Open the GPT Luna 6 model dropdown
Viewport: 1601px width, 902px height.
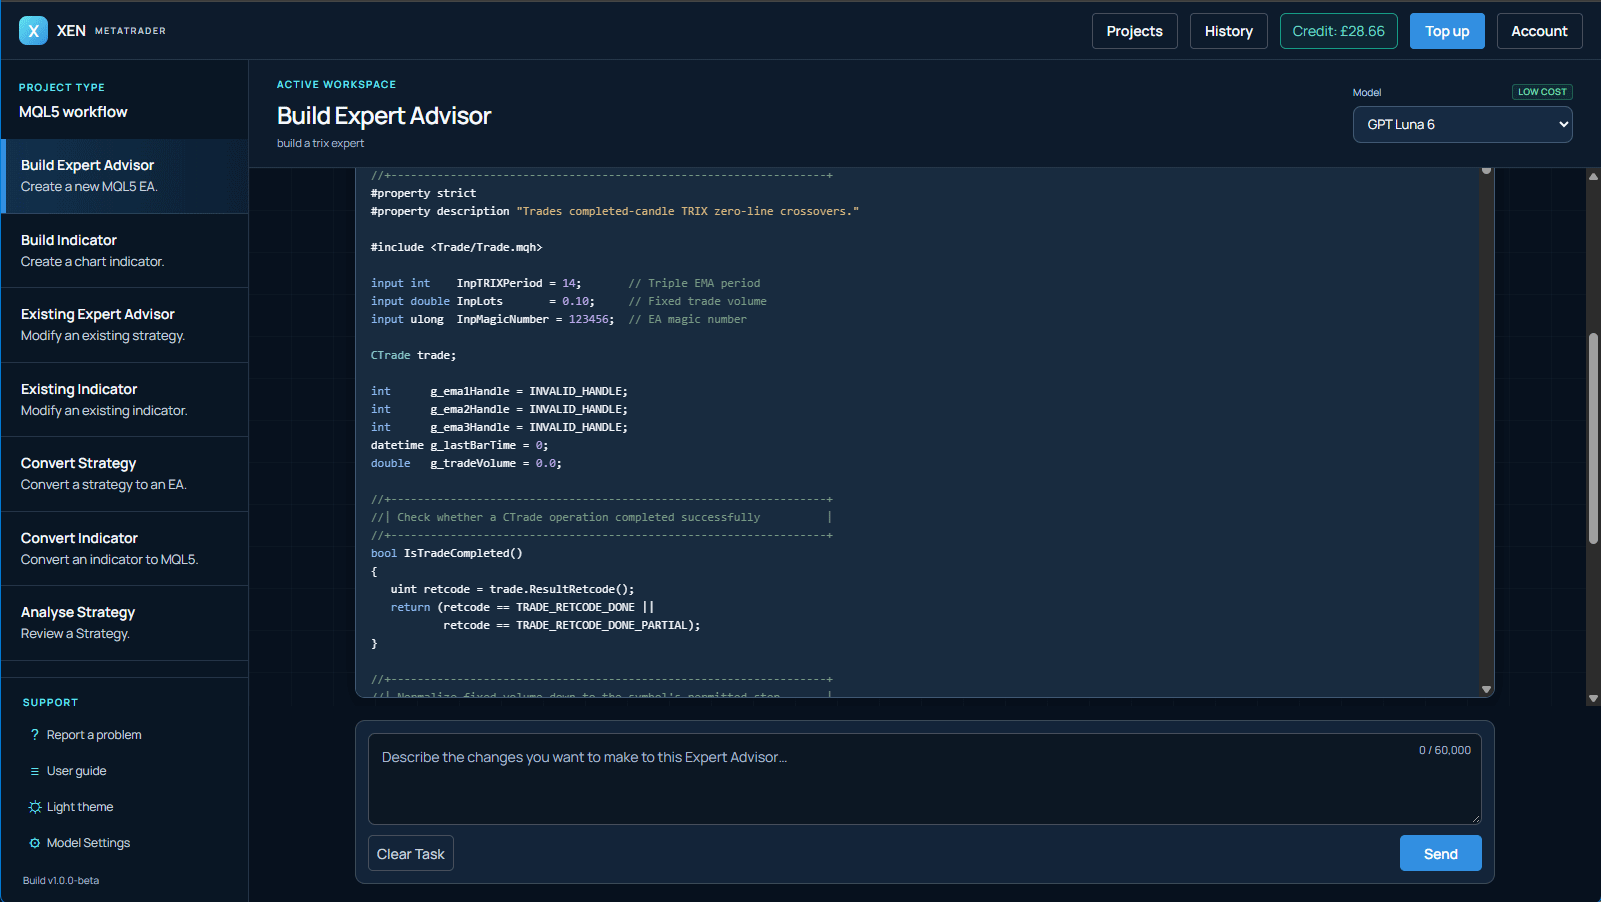[1462, 125]
